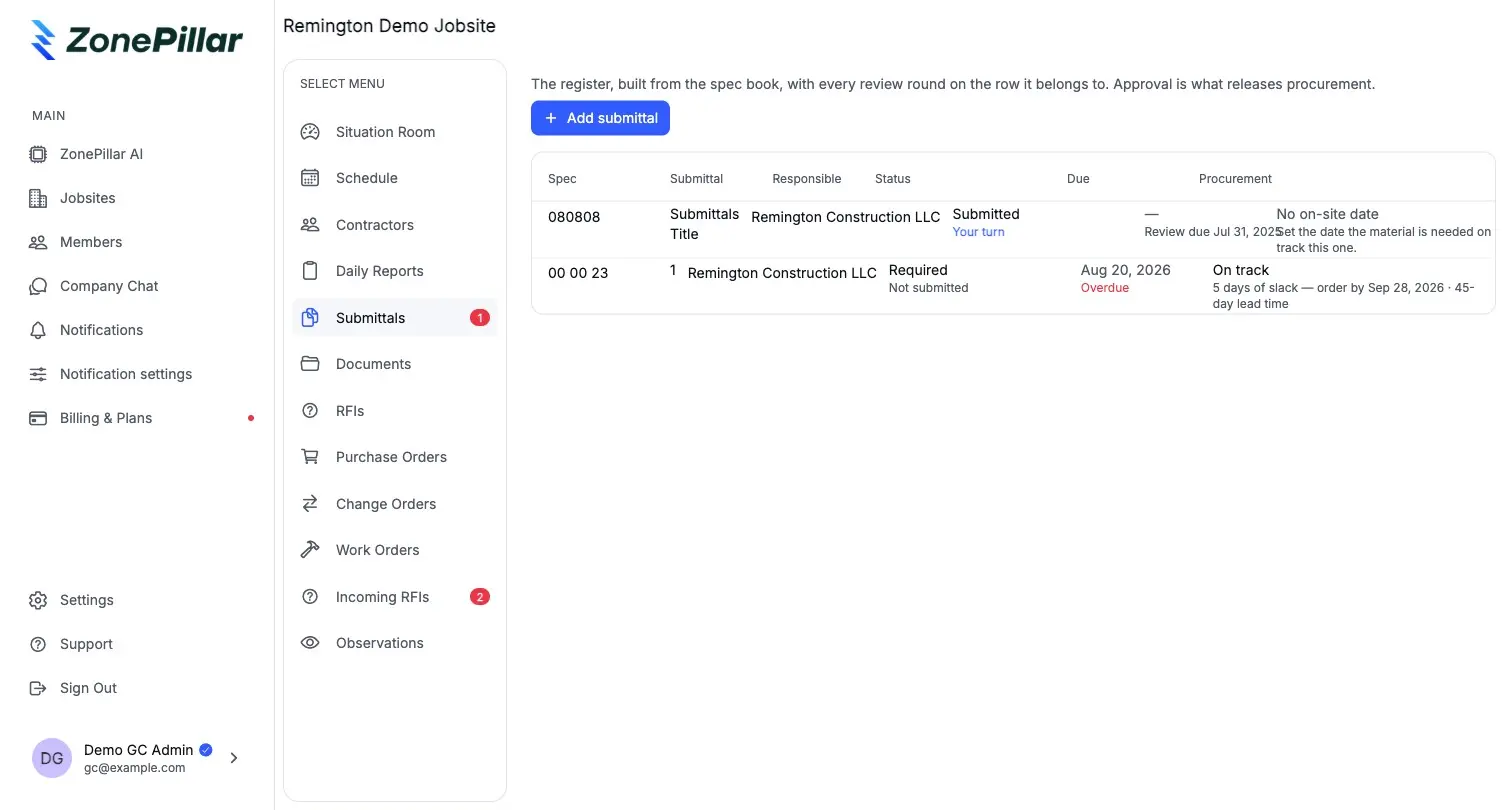Click the Settings gear icon
This screenshot has height=810, width=1512.
[x=38, y=600]
